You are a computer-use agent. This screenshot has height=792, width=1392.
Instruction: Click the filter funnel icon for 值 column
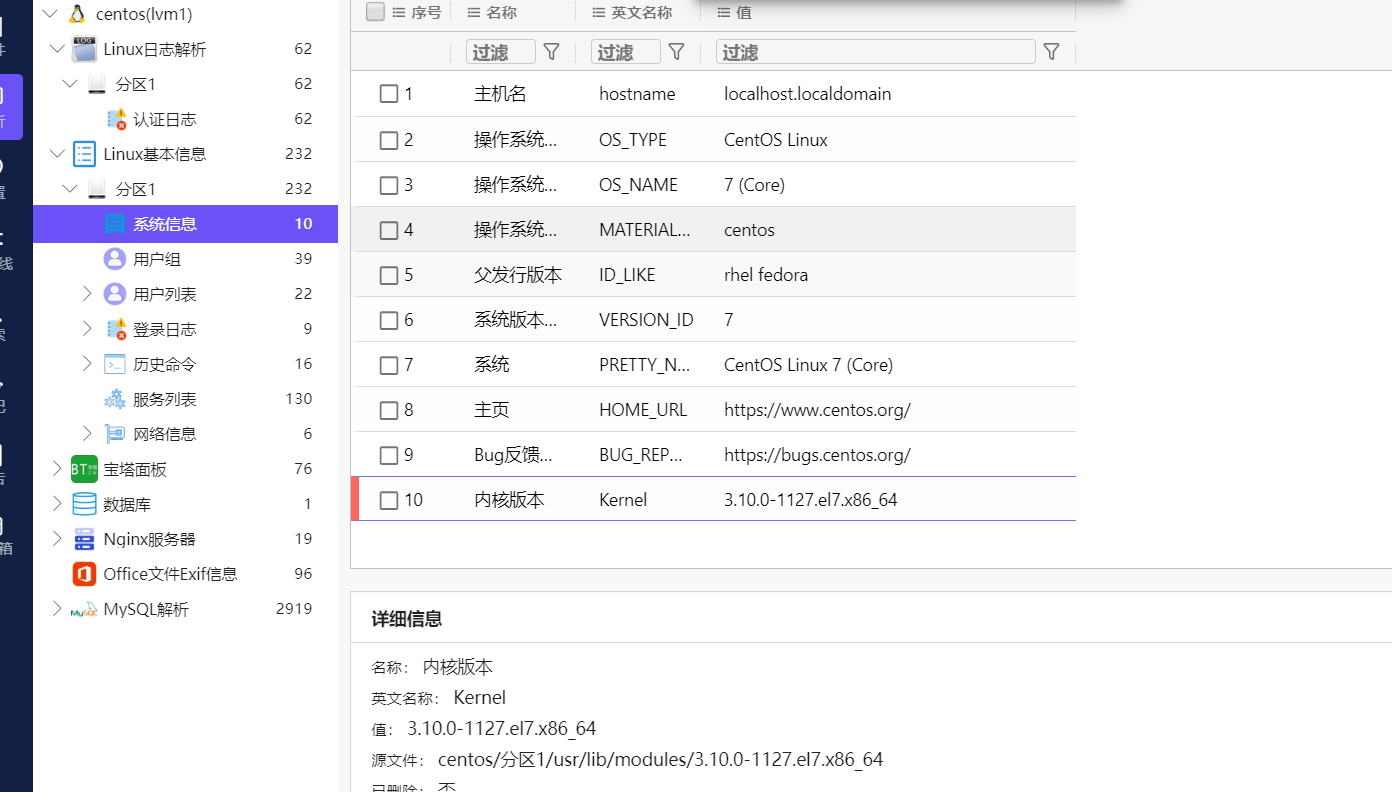click(x=1050, y=51)
